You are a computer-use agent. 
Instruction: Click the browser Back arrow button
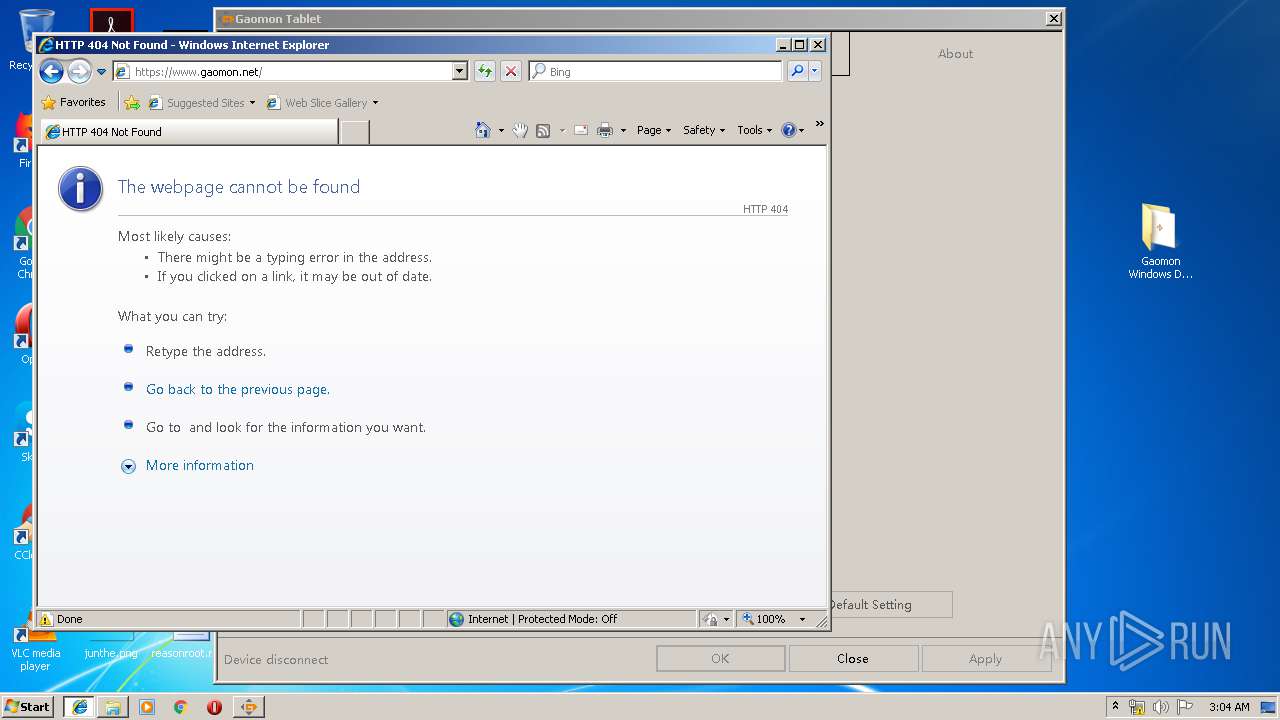pos(51,71)
